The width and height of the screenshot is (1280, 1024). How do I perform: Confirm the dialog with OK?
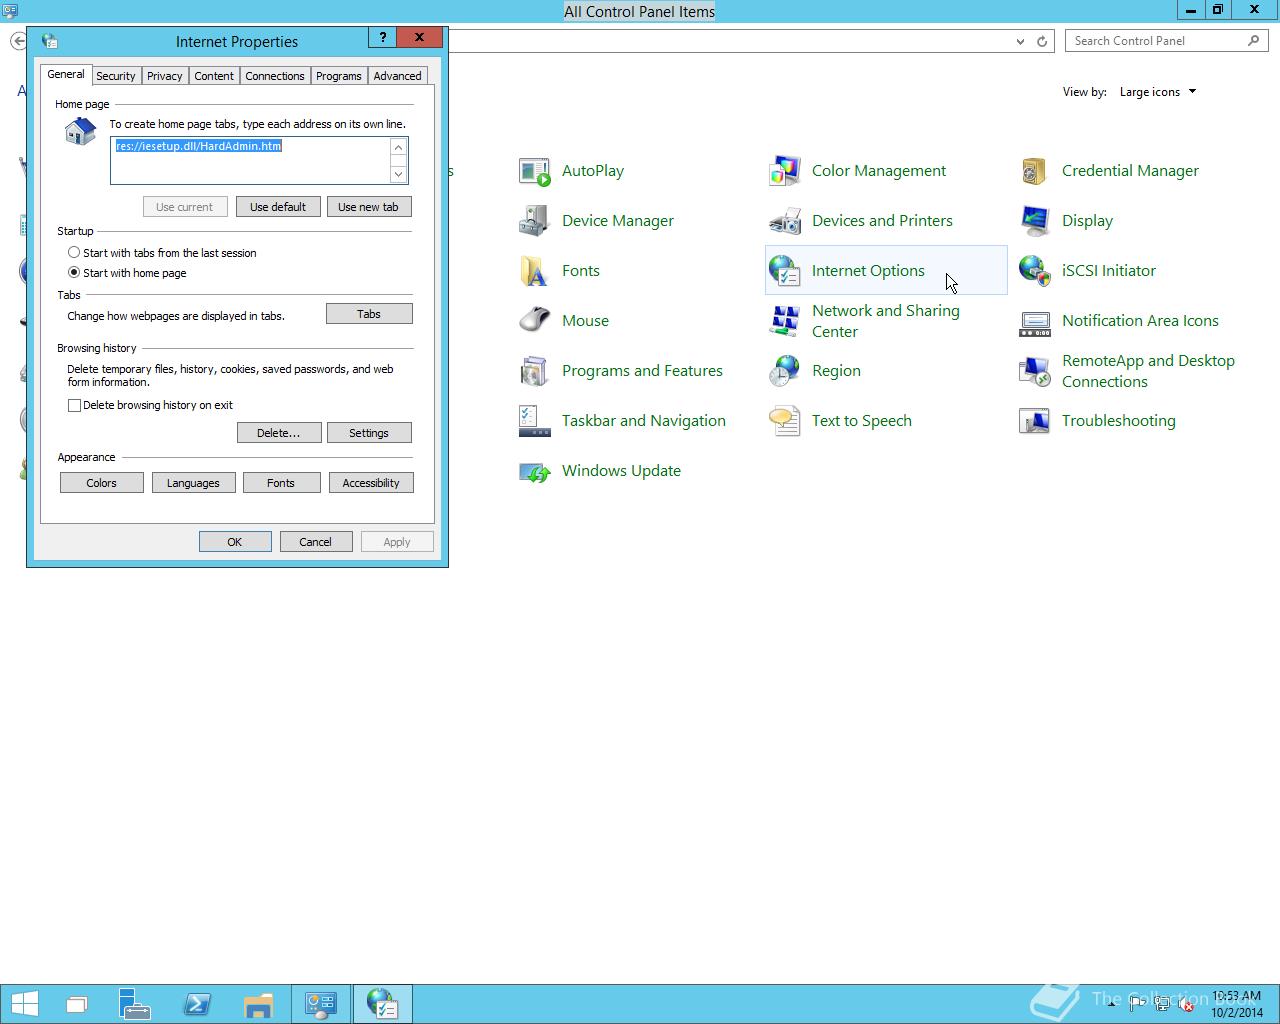click(235, 542)
